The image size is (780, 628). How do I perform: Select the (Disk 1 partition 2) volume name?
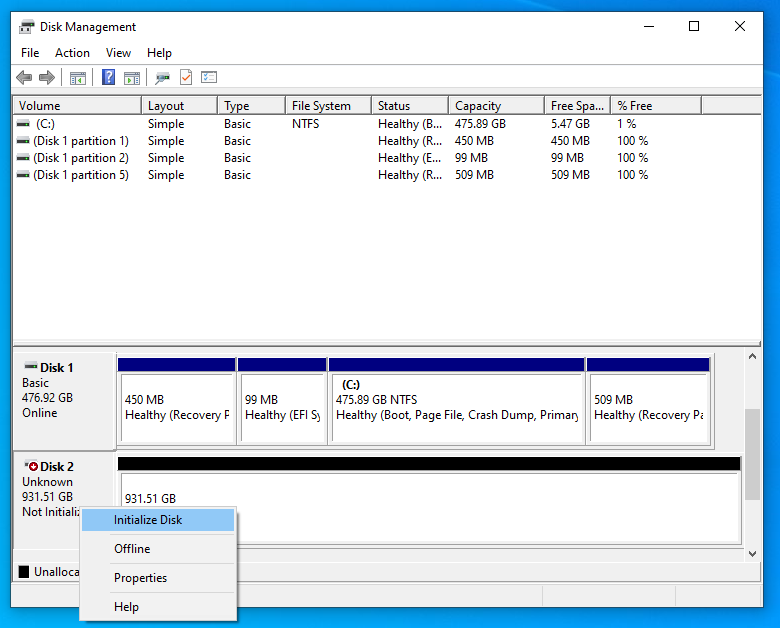[x=81, y=158]
